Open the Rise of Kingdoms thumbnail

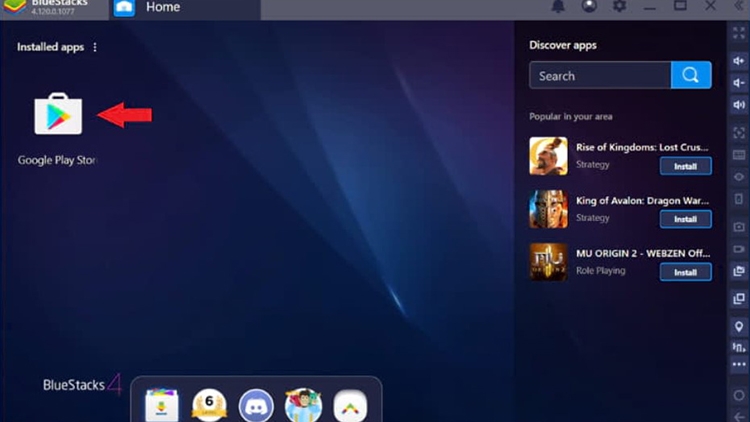coord(549,156)
